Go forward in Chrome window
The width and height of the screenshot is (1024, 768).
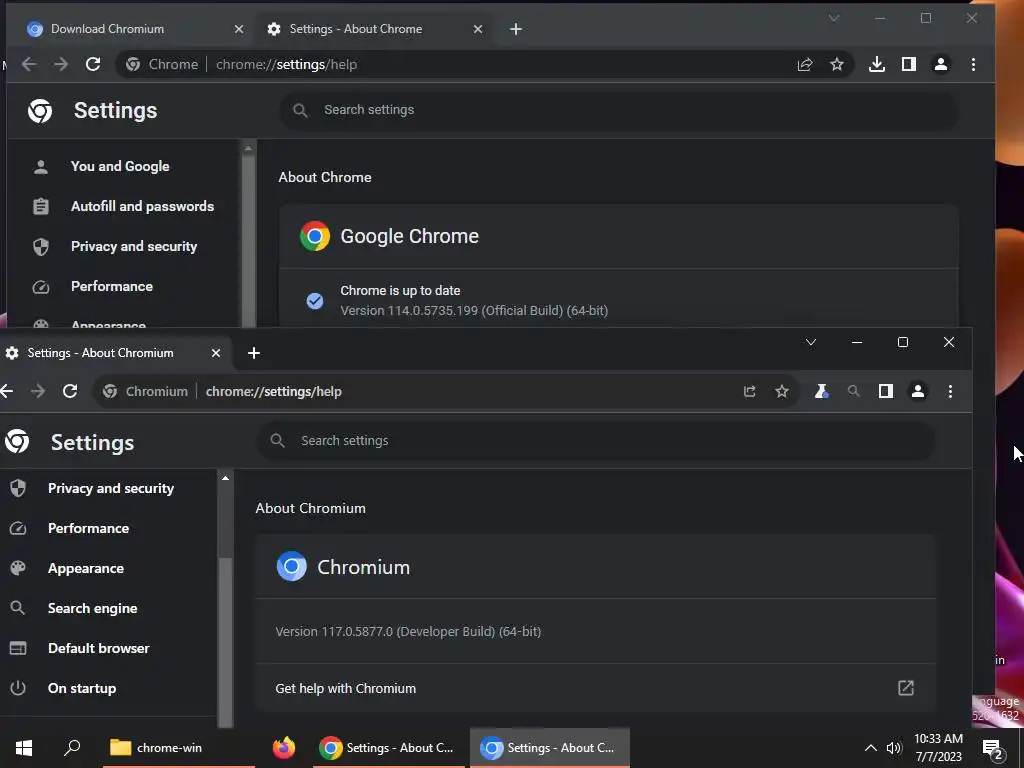coord(61,64)
